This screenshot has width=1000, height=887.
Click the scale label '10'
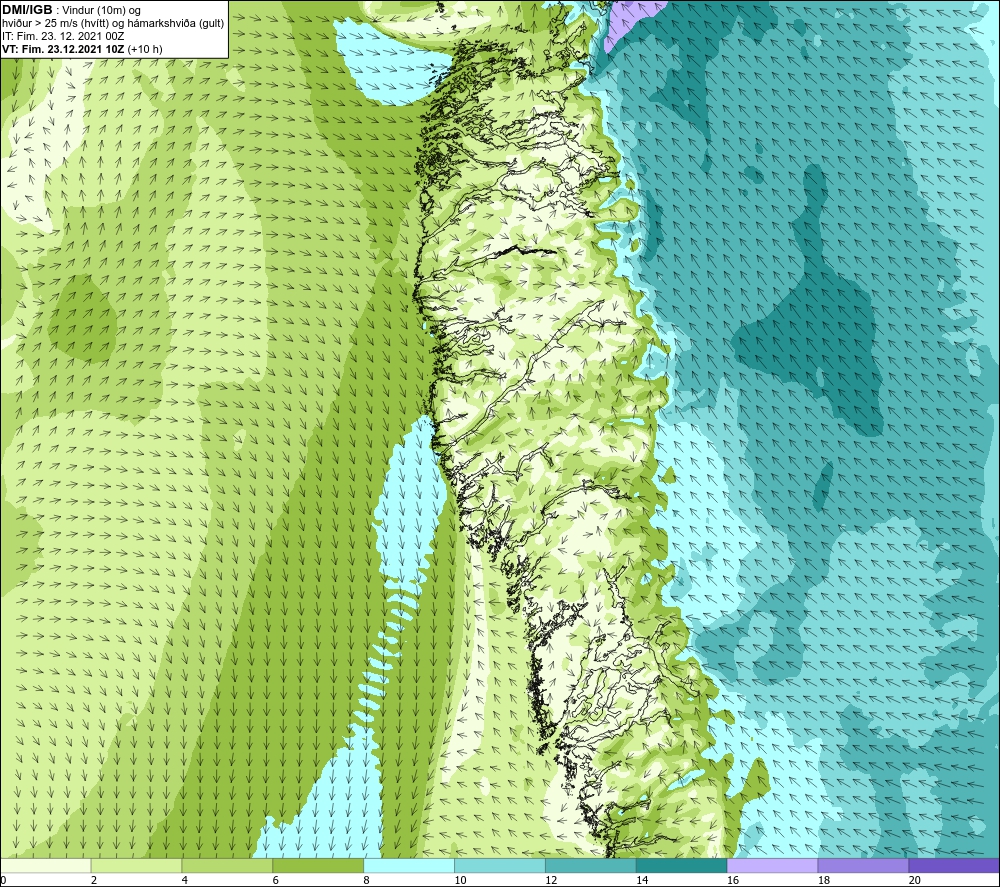460,880
